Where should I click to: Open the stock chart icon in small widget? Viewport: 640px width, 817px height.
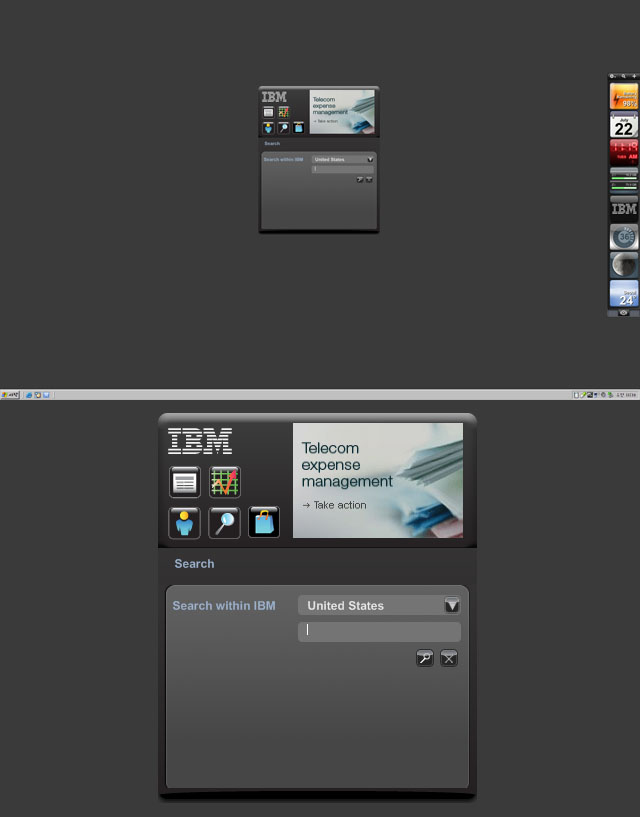(284, 112)
